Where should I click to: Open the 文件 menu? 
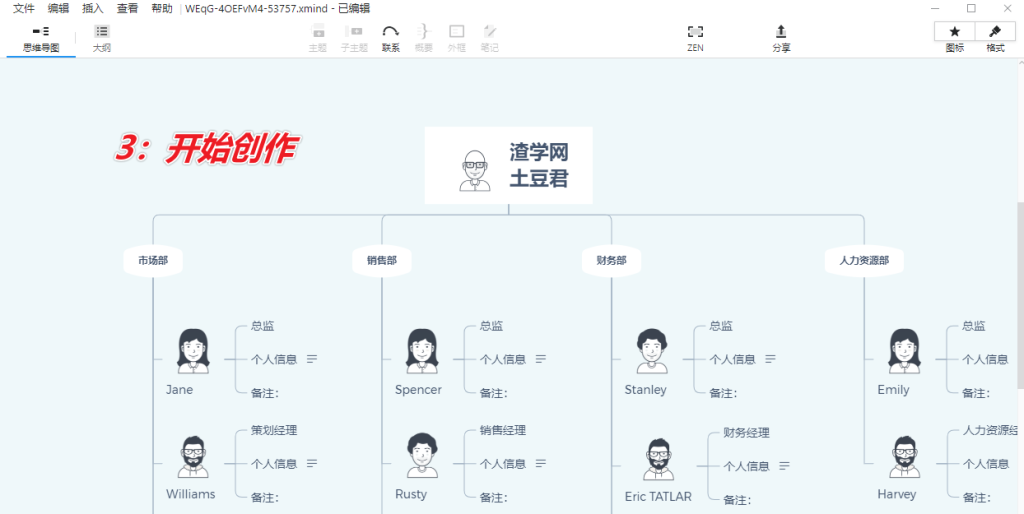[24, 8]
